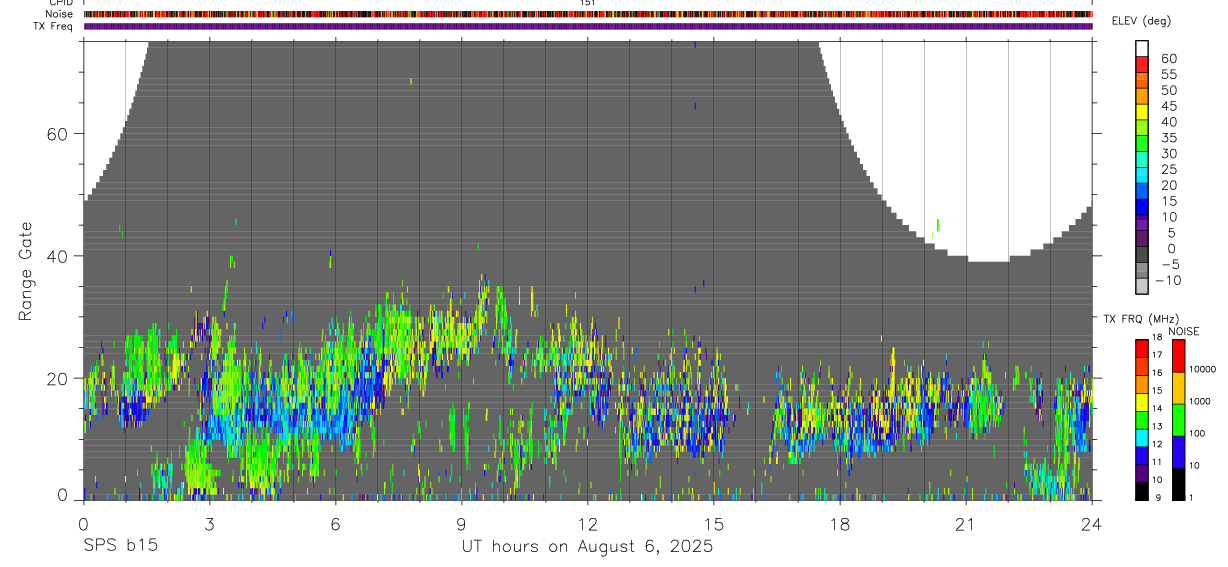The width and height of the screenshot is (1228, 567).
Task: Click the multicolored Noise strip above the plot
Action: [587, 14]
